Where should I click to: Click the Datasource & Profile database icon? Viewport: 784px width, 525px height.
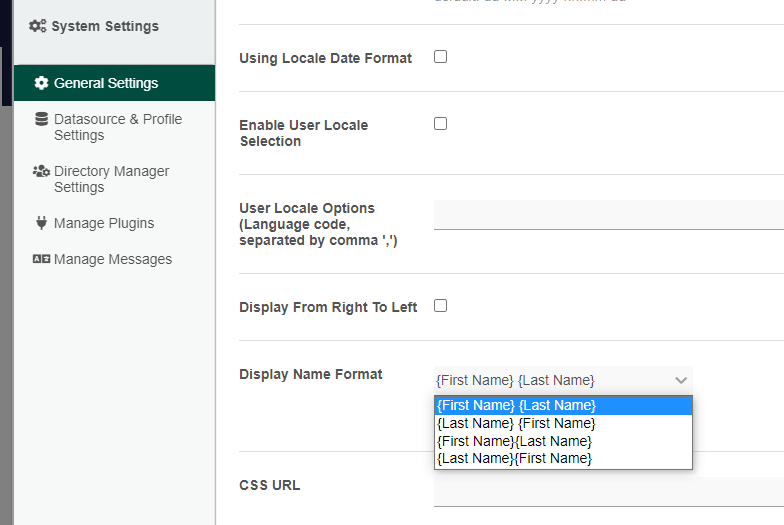pyautogui.click(x=41, y=119)
